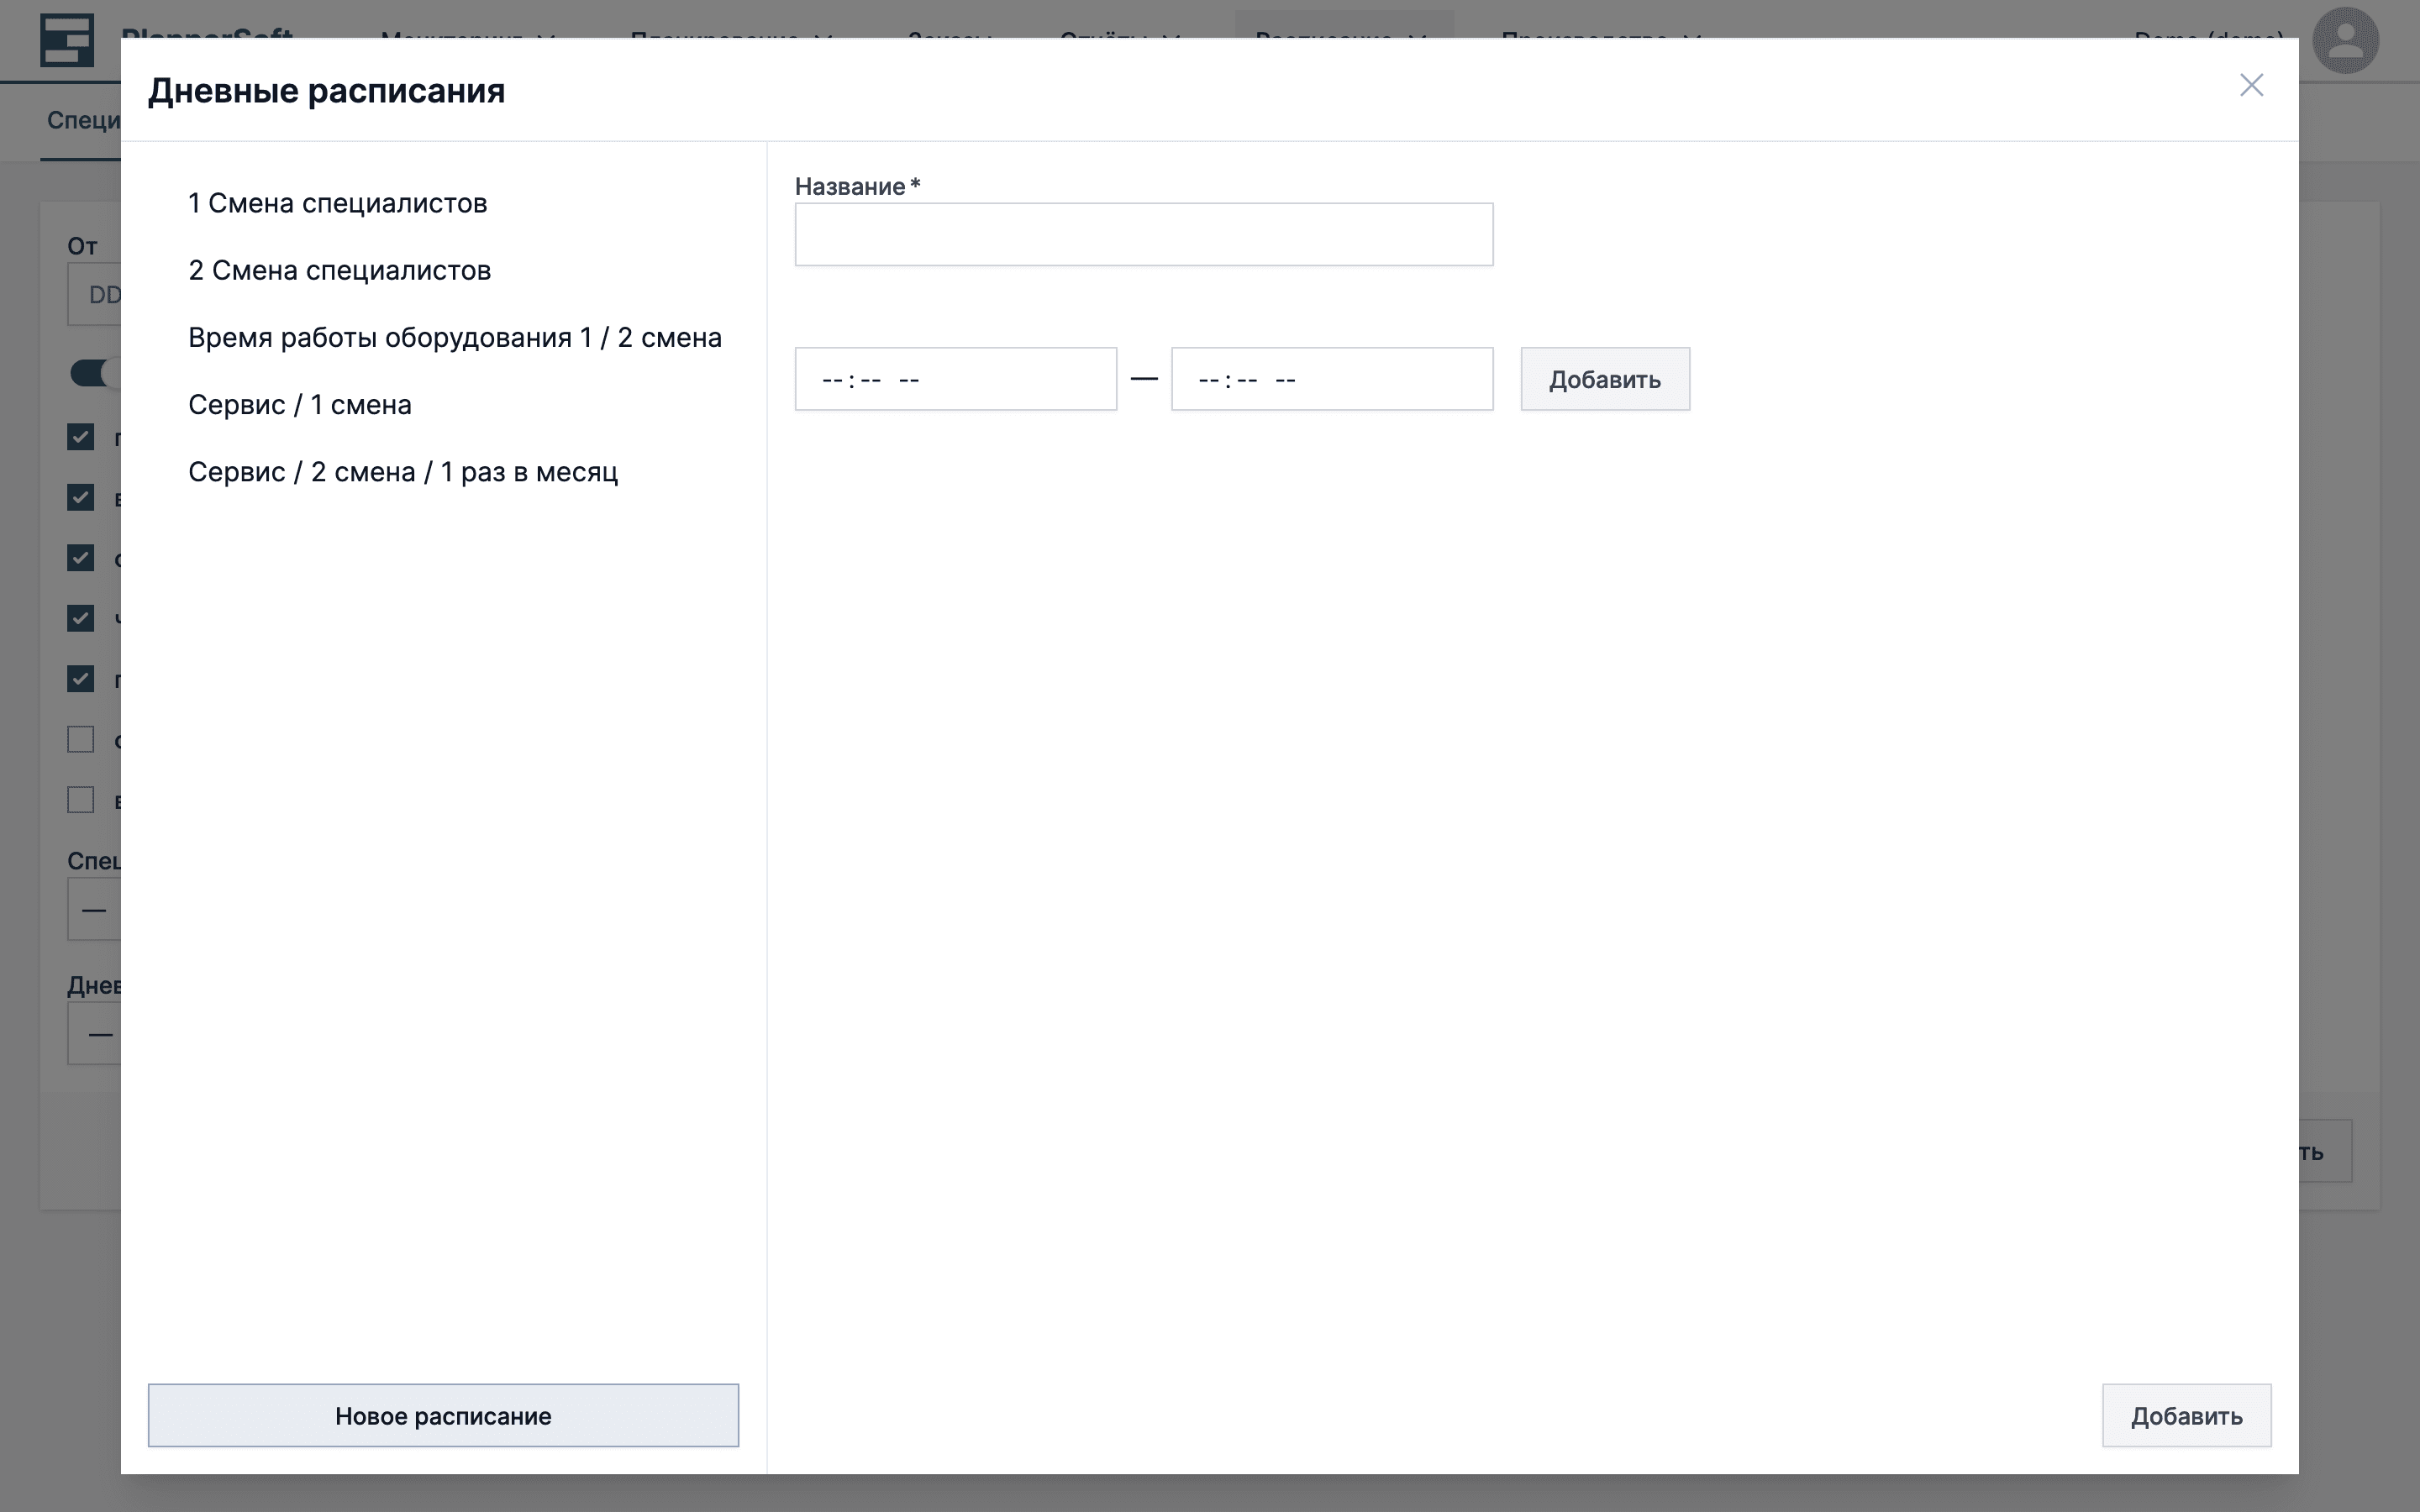Click the PlannerSoft logo icon
The image size is (2420, 1512).
pos(67,40)
